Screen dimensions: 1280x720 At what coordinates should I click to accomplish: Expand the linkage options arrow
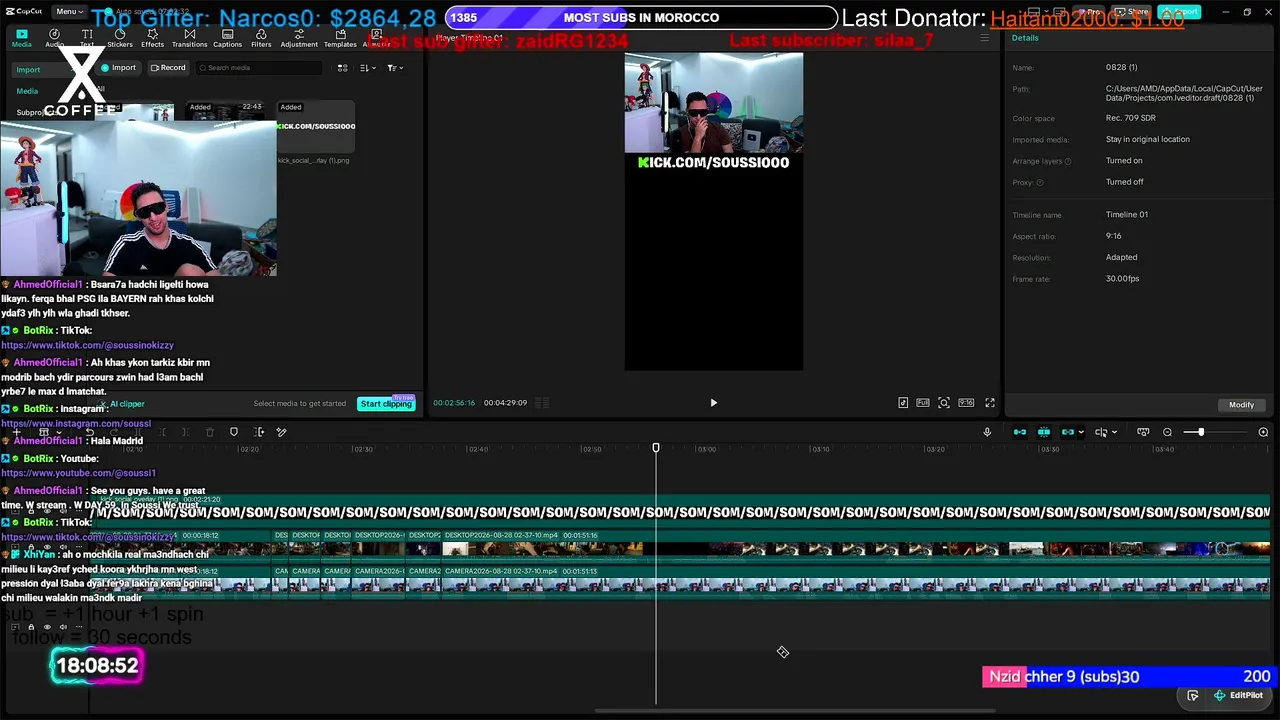pos(1081,433)
